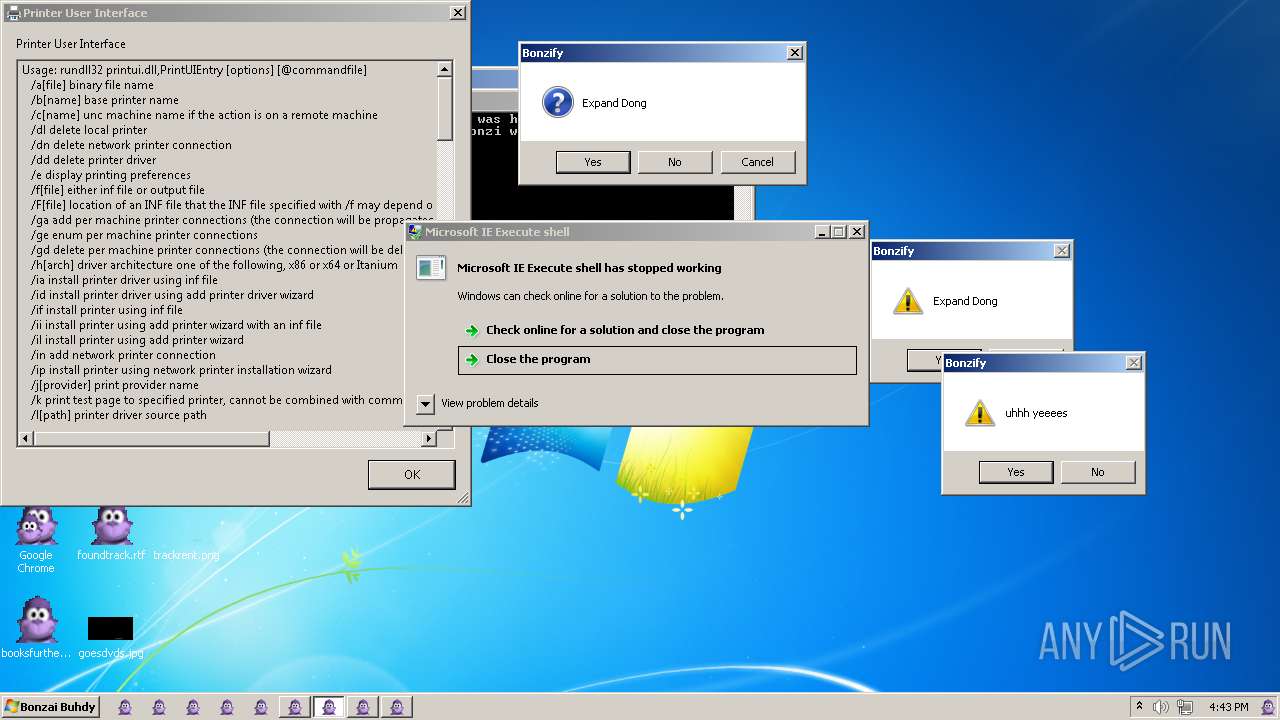The image size is (1280, 720).
Task: Click the line '/b[name] base printer name'
Action: (105, 100)
